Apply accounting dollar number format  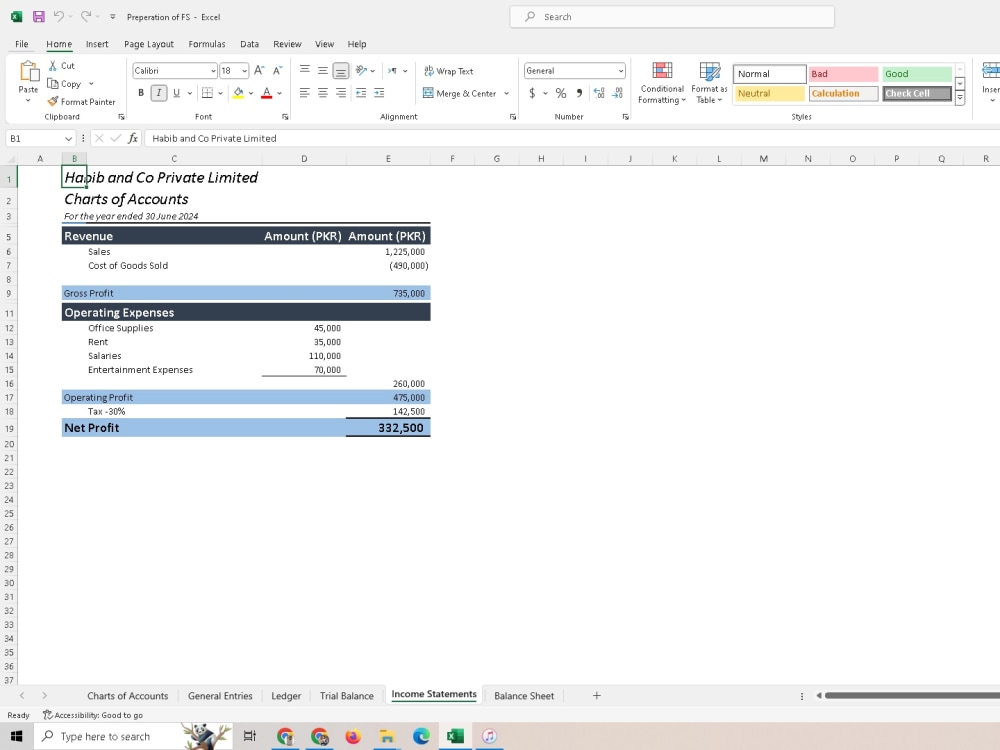coord(533,93)
